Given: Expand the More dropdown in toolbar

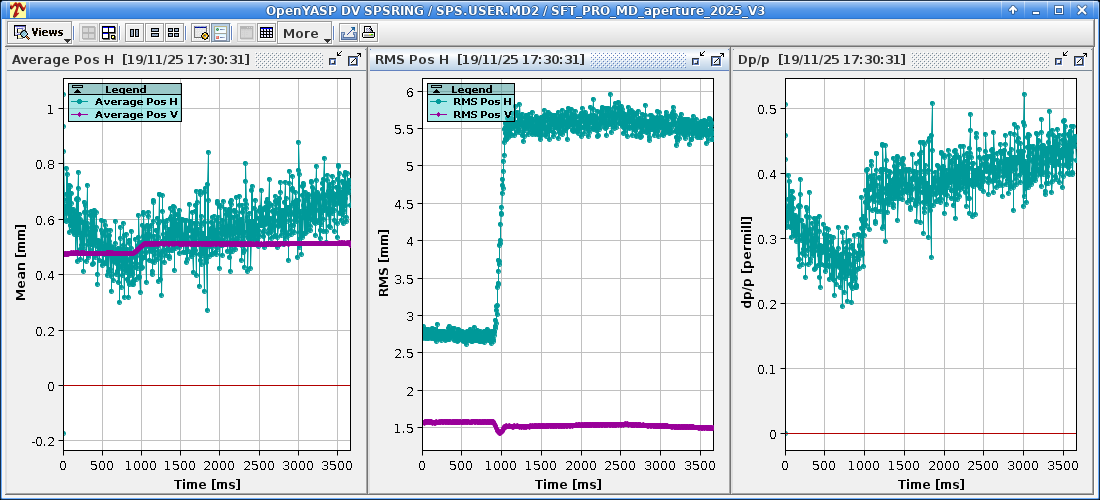Looking at the screenshot, I should coord(305,32).
